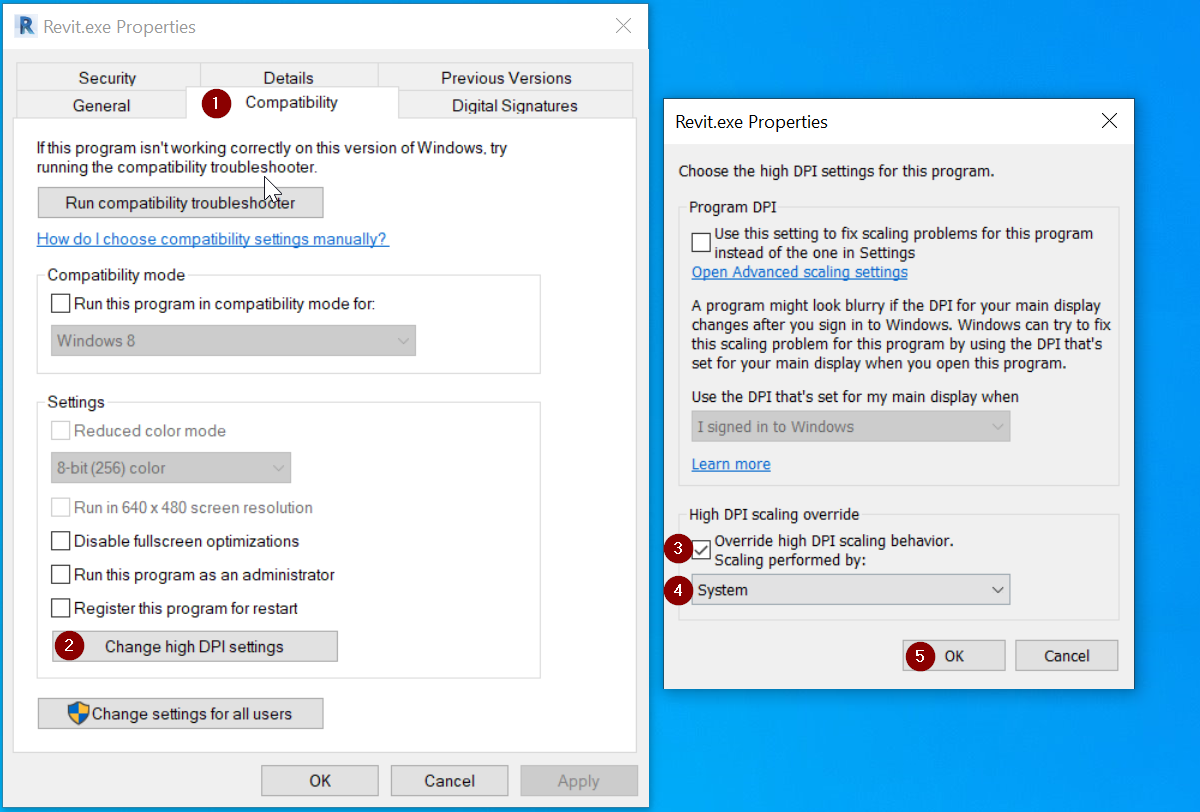Check 'Run this program as an administrator'
The height and width of the screenshot is (812, 1200).
point(61,575)
